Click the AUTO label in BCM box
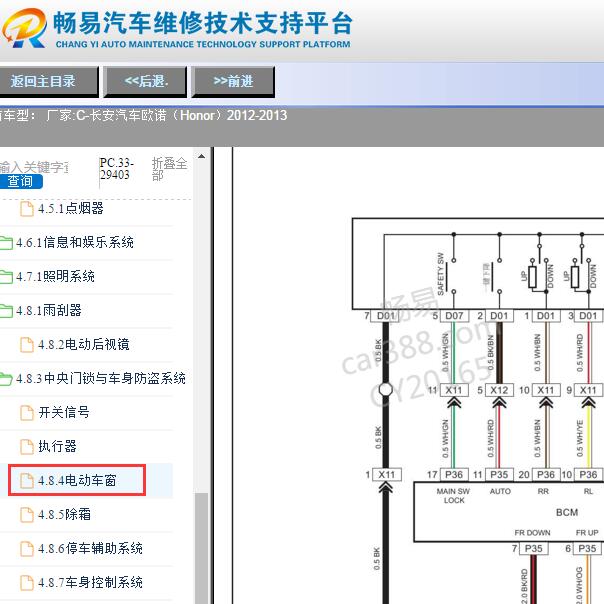 pos(500,492)
